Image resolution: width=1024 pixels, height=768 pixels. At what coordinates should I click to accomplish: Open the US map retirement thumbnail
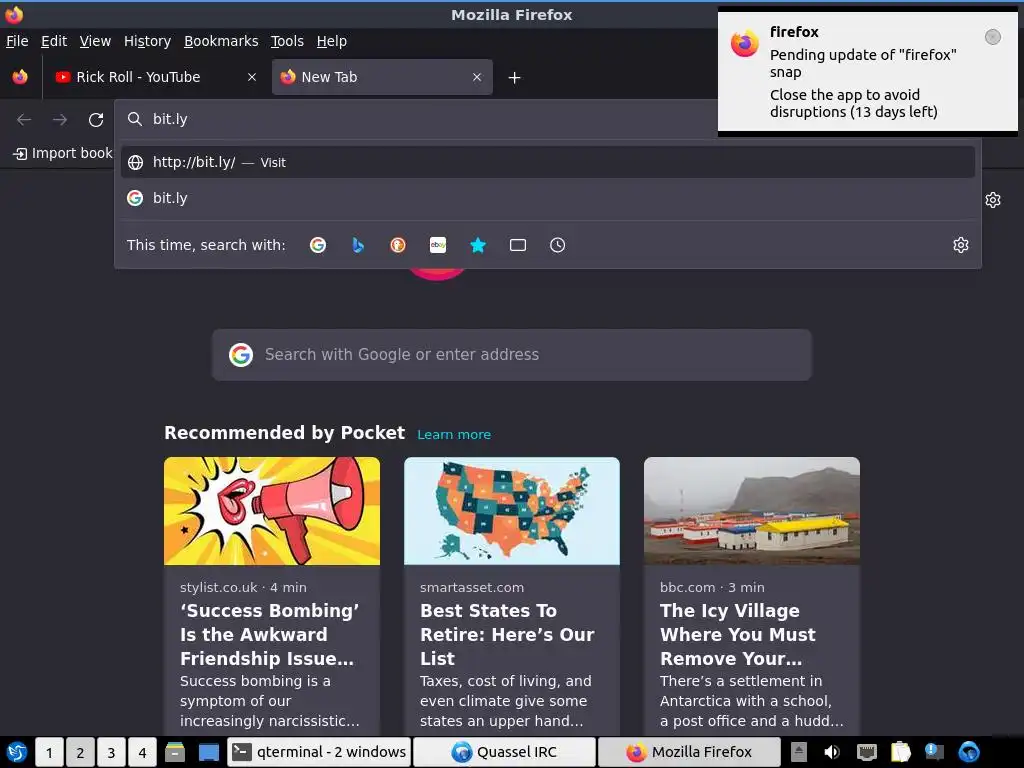512,511
